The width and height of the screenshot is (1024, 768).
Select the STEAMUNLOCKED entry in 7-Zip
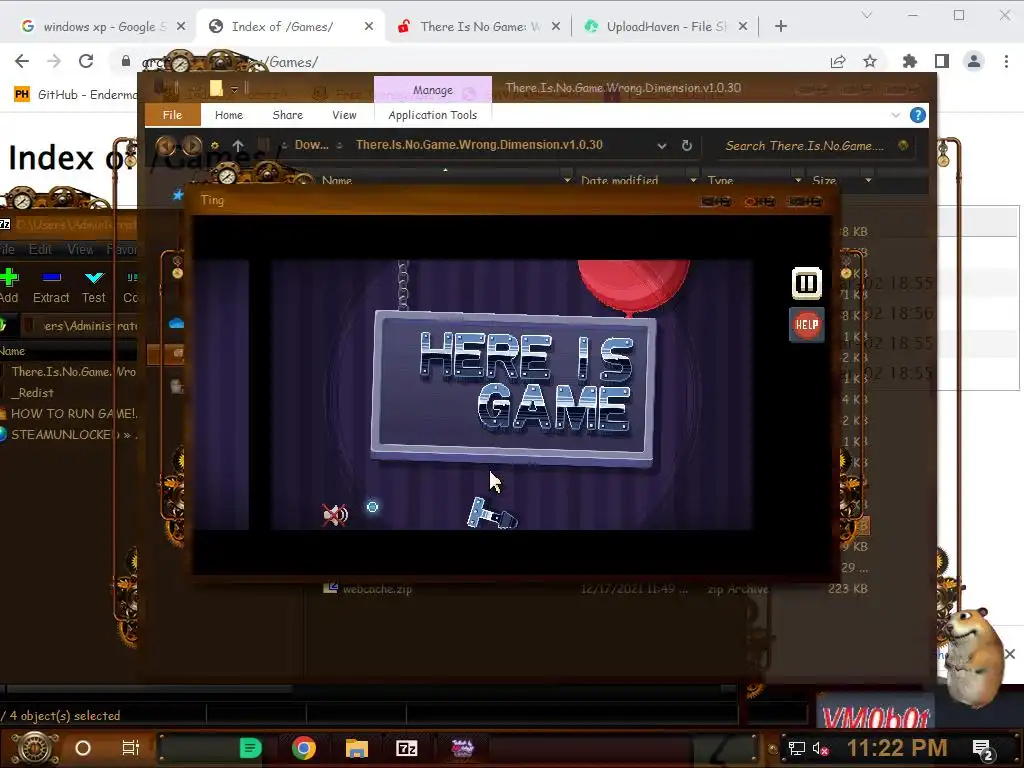click(x=69, y=434)
